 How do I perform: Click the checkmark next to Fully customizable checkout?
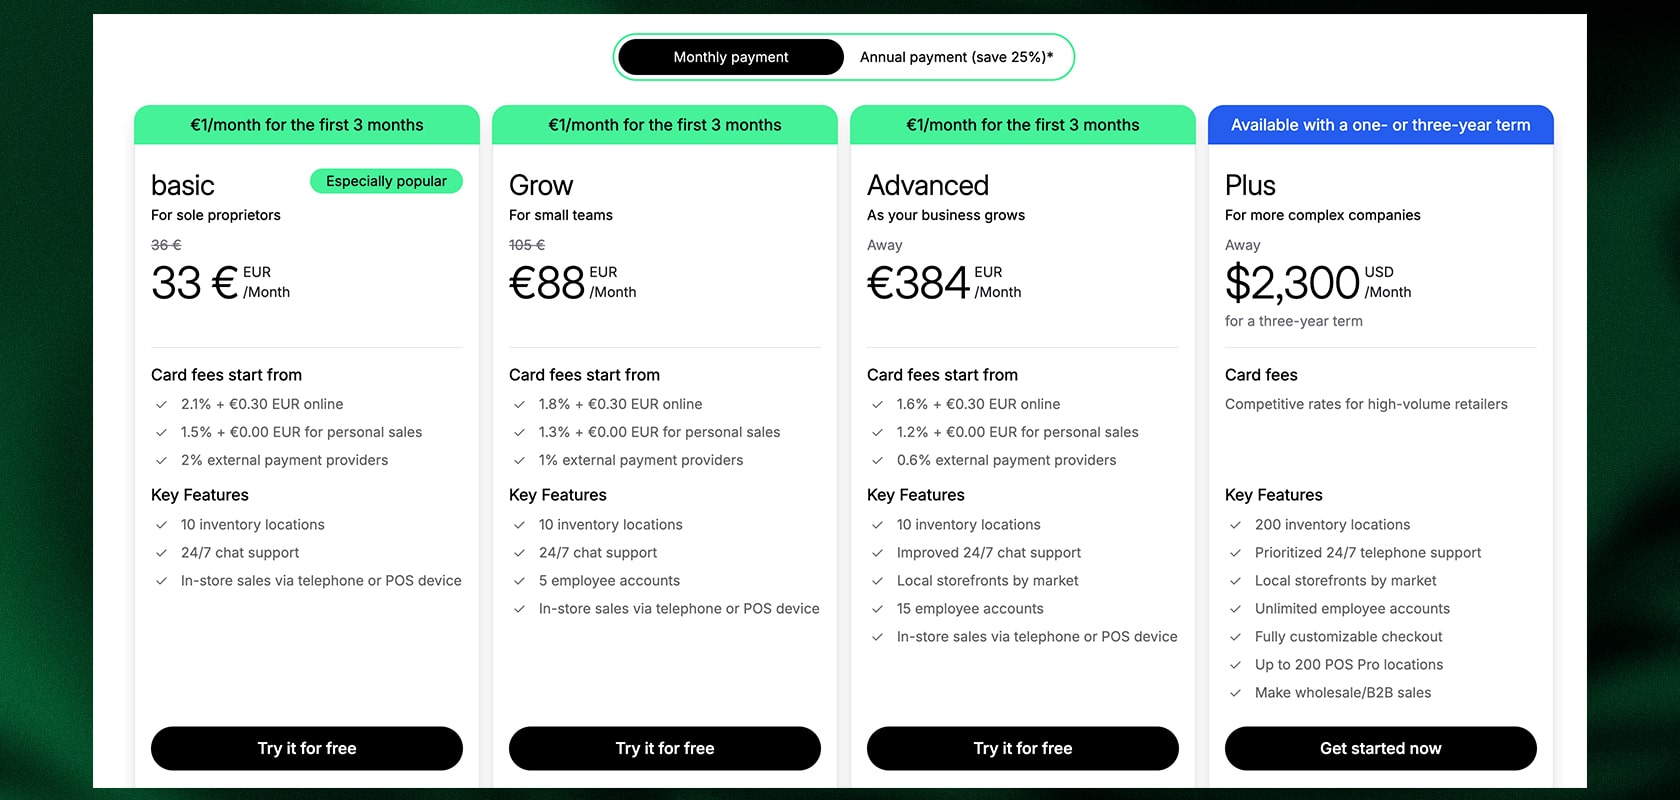[1235, 636]
